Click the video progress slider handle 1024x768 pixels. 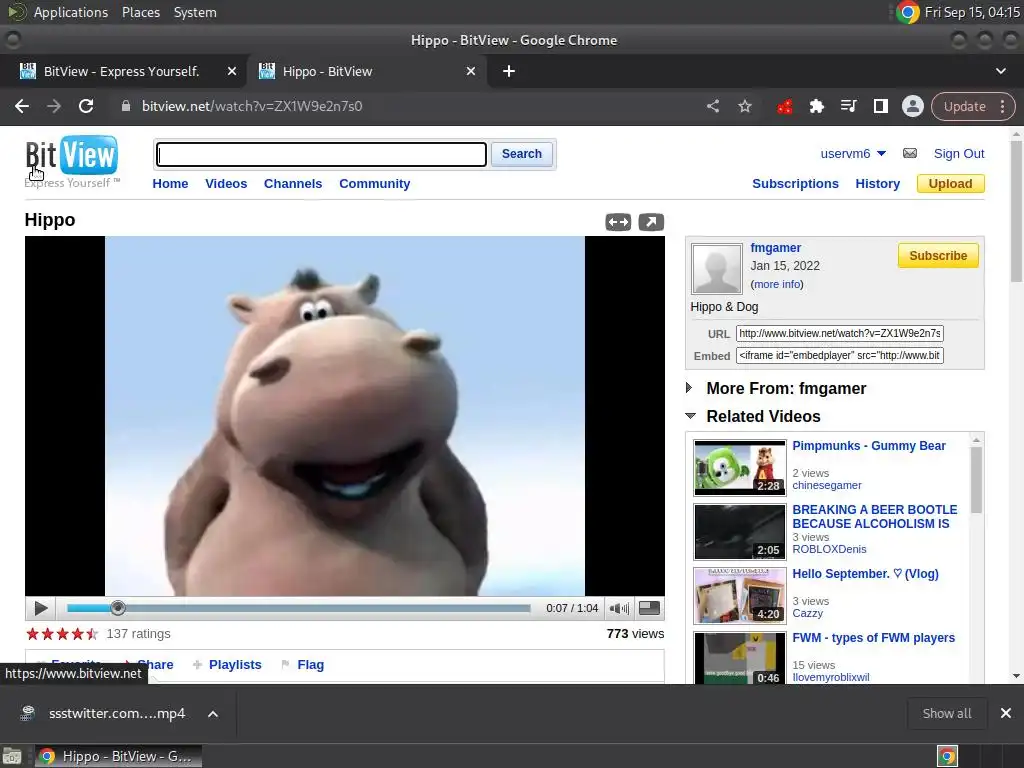point(118,608)
